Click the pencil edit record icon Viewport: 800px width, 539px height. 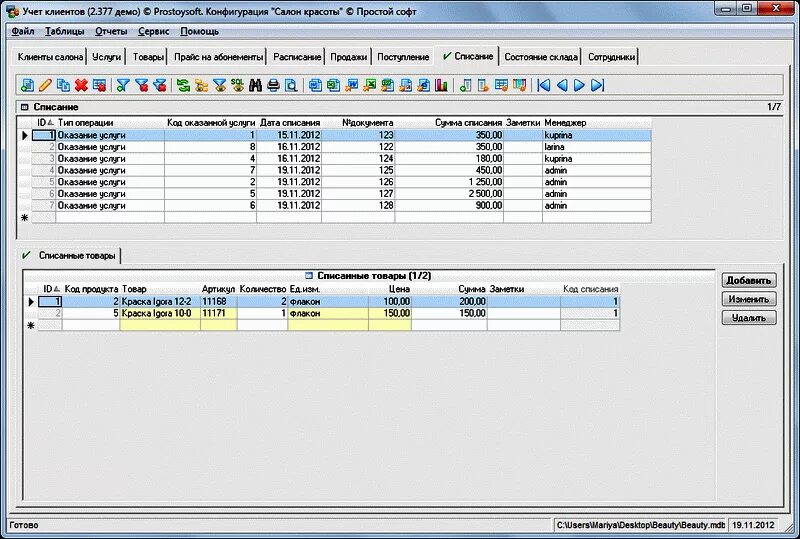[45, 85]
